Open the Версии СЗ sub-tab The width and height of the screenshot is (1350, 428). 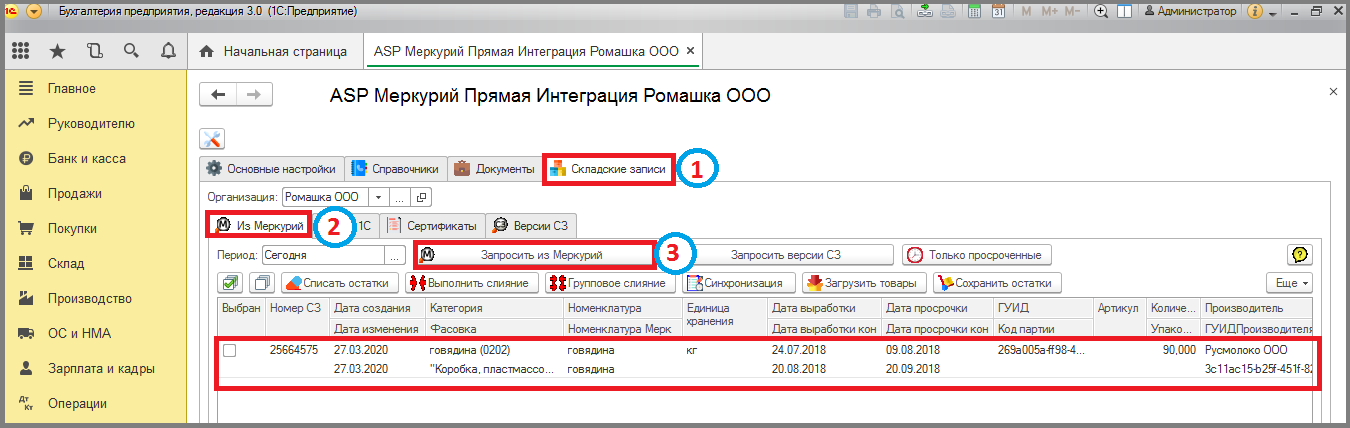click(x=530, y=226)
